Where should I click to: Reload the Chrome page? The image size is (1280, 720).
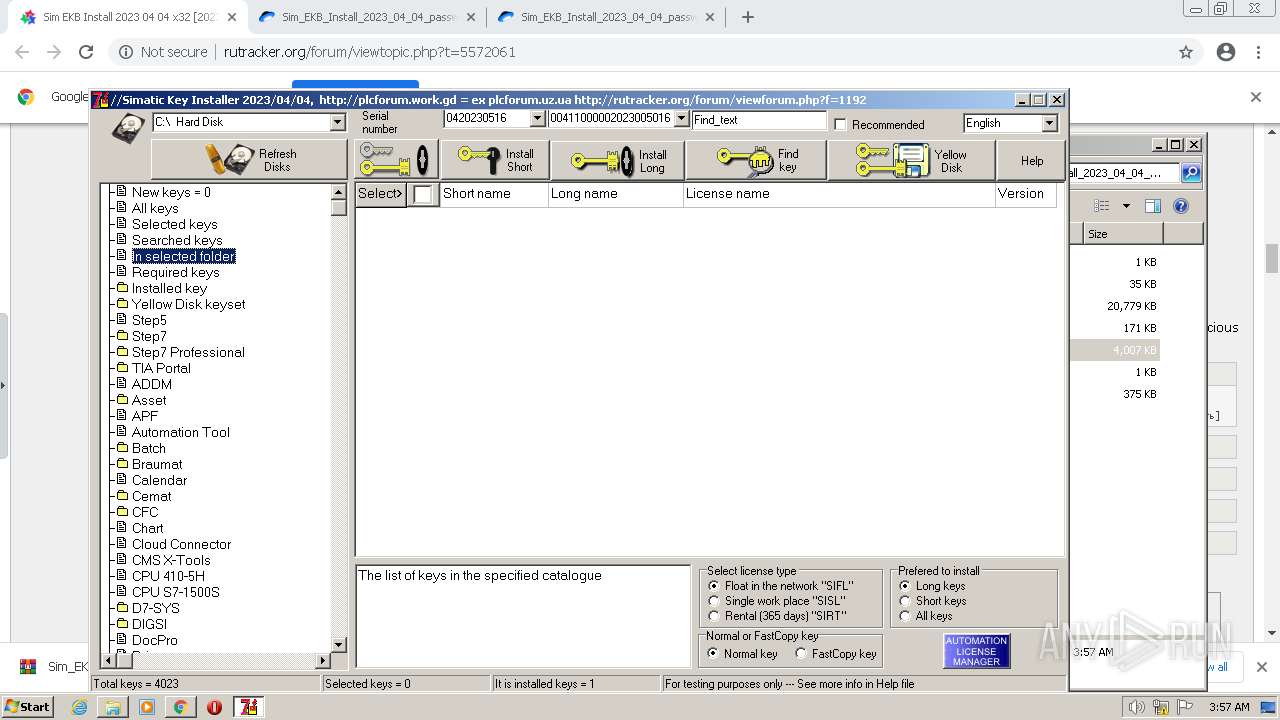[86, 52]
